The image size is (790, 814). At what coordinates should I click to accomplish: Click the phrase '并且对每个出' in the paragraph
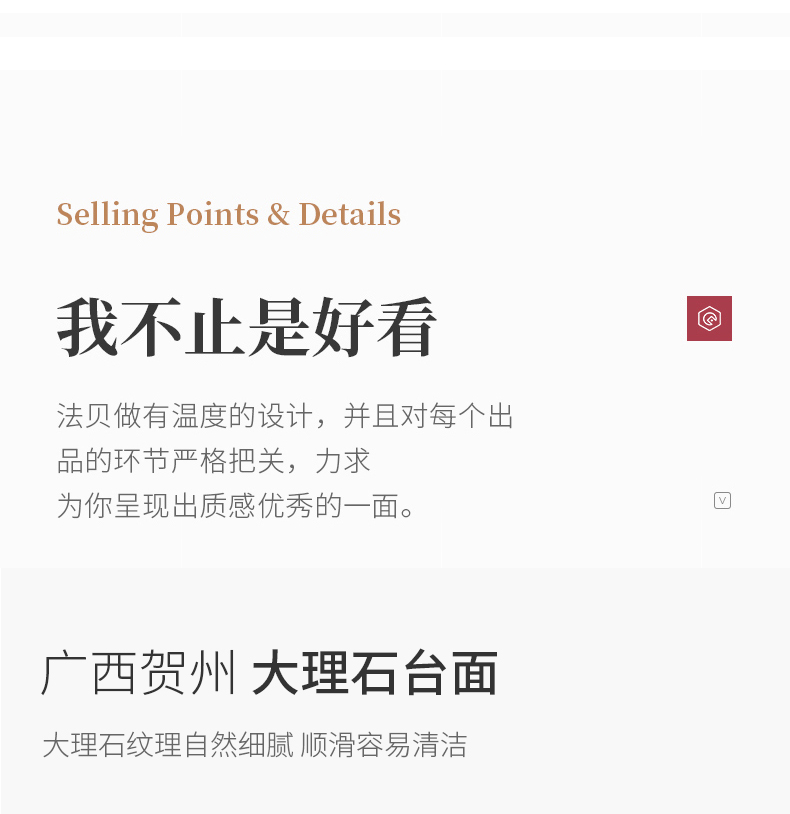[x=428, y=416]
